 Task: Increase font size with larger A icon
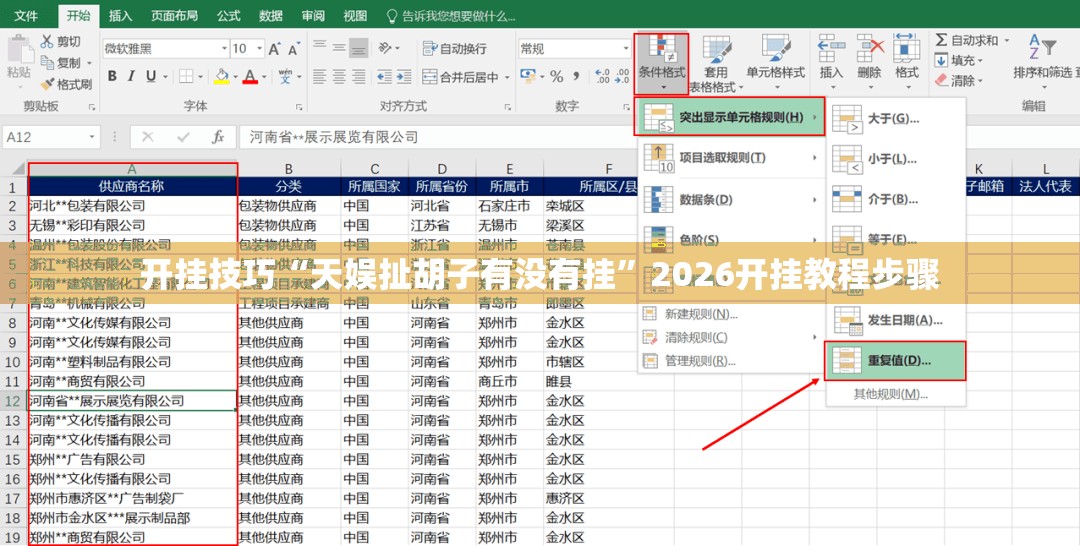(274, 49)
